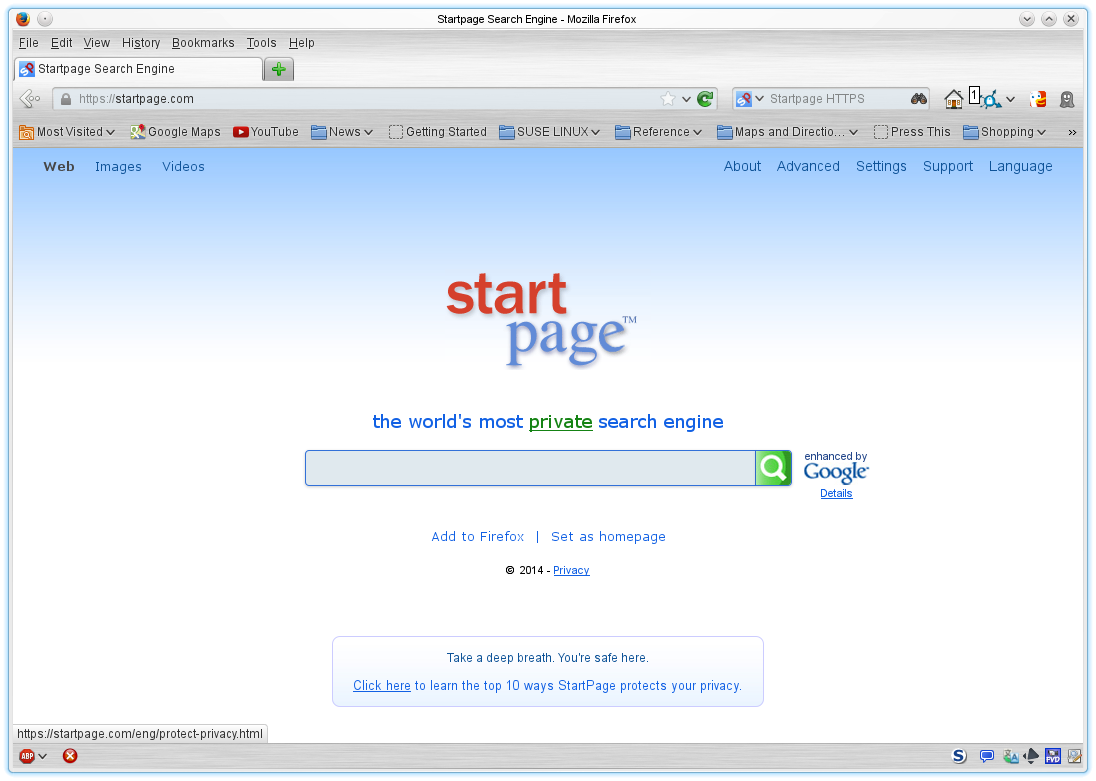This screenshot has height=781, width=1096.
Task: Focus the Startpage search input field
Action: pyautogui.click(x=531, y=468)
